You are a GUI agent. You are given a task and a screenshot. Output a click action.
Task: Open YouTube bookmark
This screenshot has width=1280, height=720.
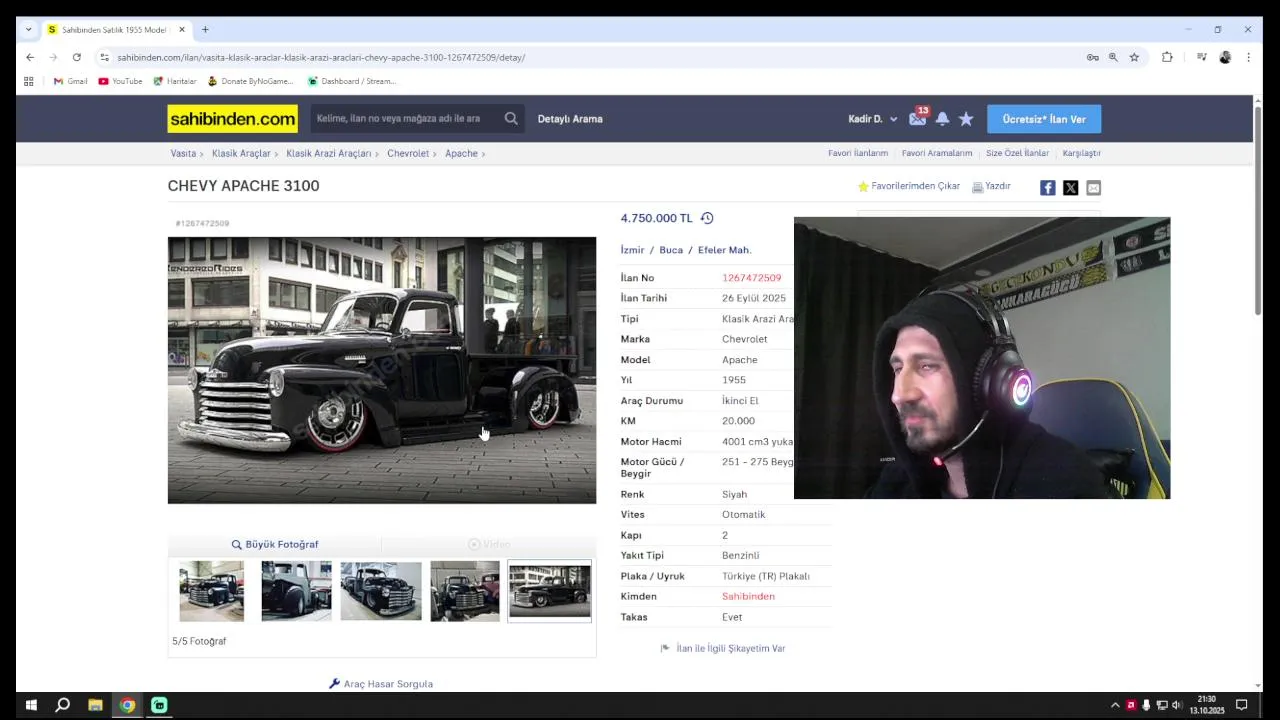pos(120,81)
